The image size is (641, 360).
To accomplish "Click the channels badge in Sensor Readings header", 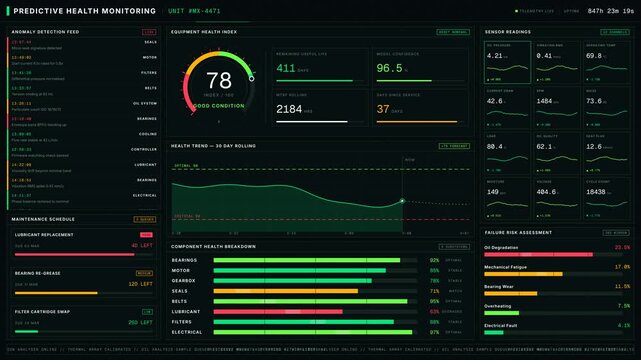I will pos(615,32).
